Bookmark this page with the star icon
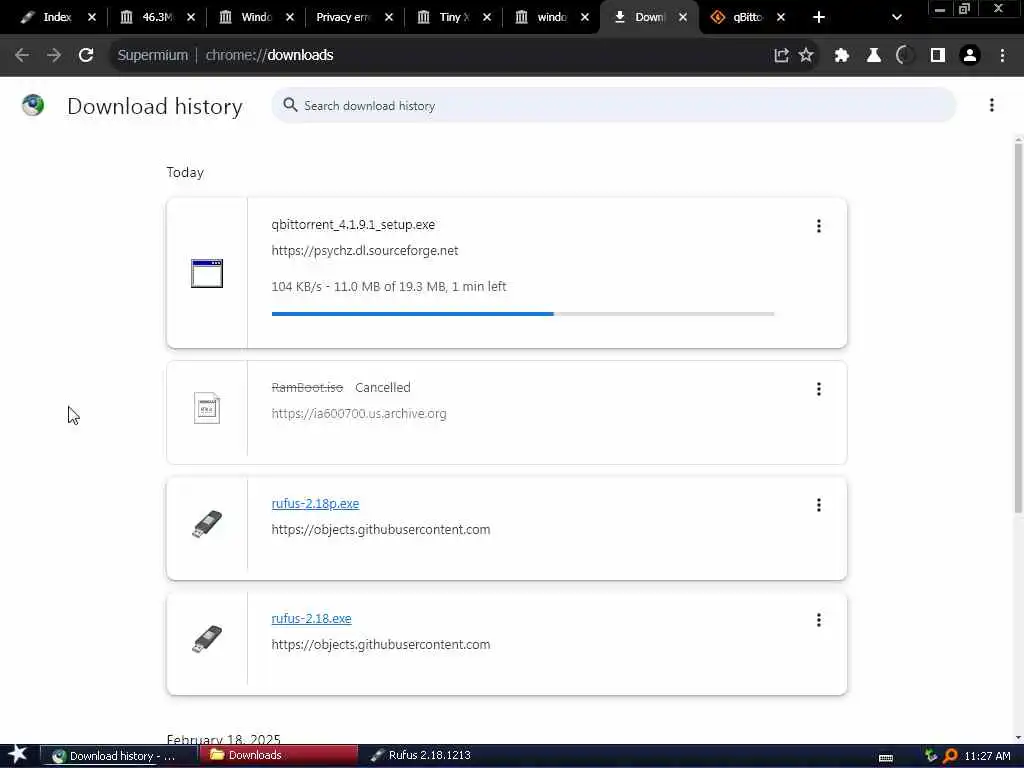The height and width of the screenshot is (768, 1024). coord(807,56)
